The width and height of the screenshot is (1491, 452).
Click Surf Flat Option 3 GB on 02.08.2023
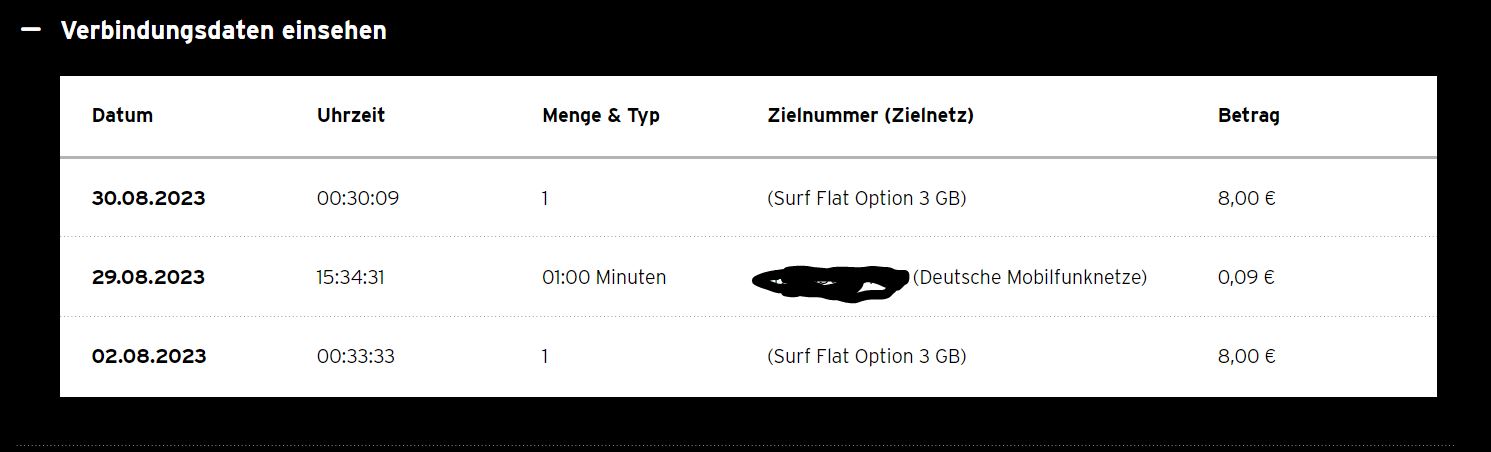pos(867,356)
